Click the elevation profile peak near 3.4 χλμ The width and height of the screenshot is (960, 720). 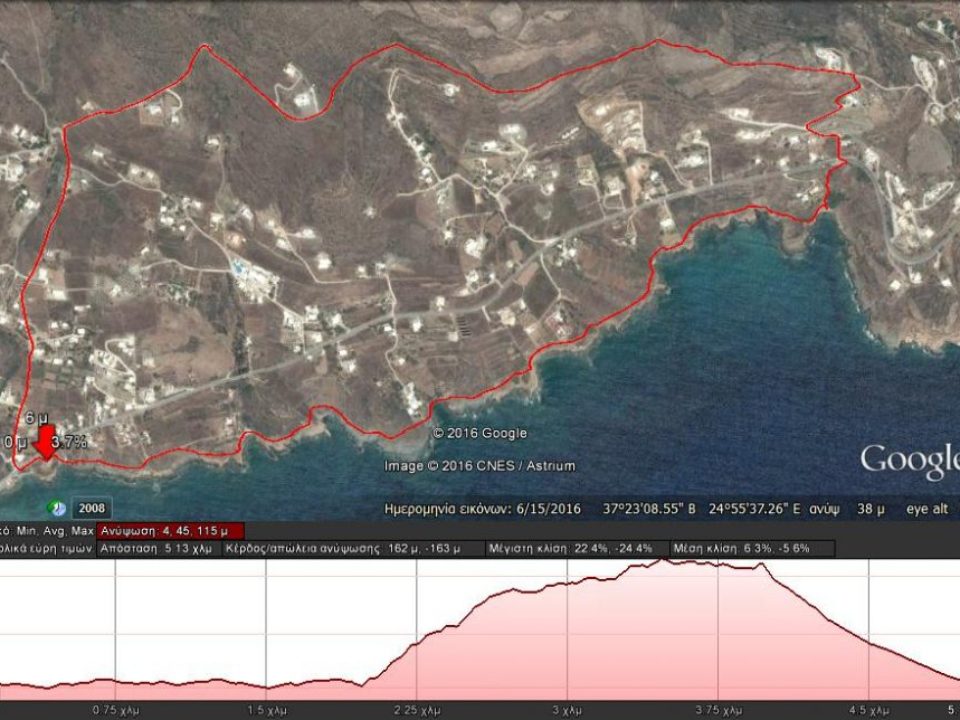pyautogui.click(x=662, y=560)
